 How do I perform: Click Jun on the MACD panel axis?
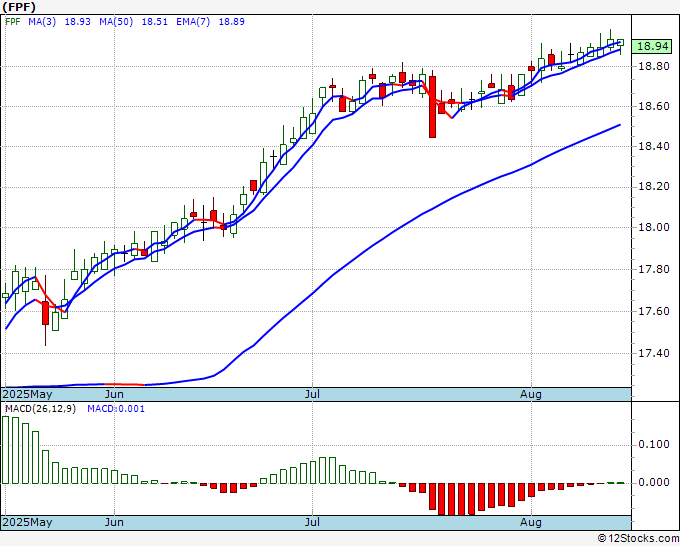pos(114,522)
